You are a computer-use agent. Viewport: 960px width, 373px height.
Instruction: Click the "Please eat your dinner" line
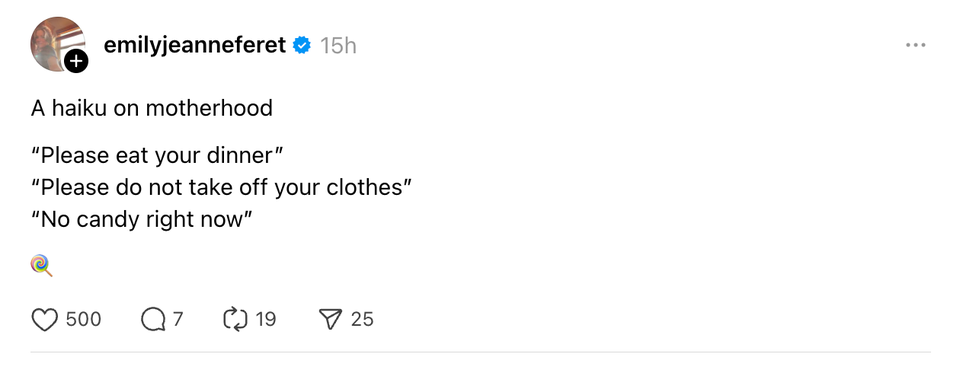tap(157, 156)
